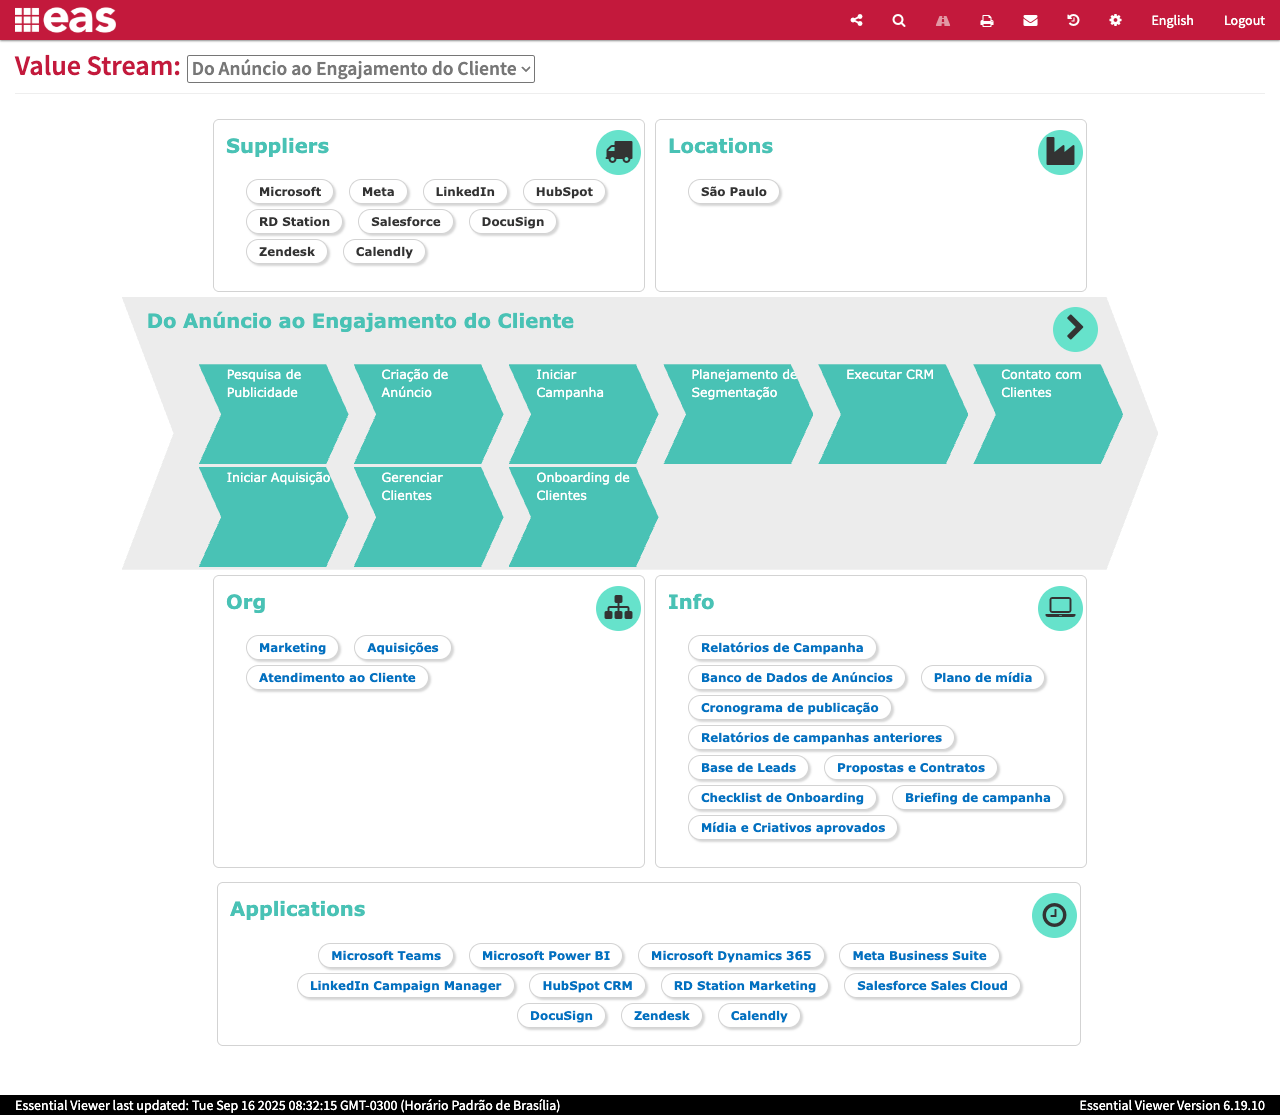Open the RD Station Marketing link
1280x1115 pixels.
[x=745, y=986]
